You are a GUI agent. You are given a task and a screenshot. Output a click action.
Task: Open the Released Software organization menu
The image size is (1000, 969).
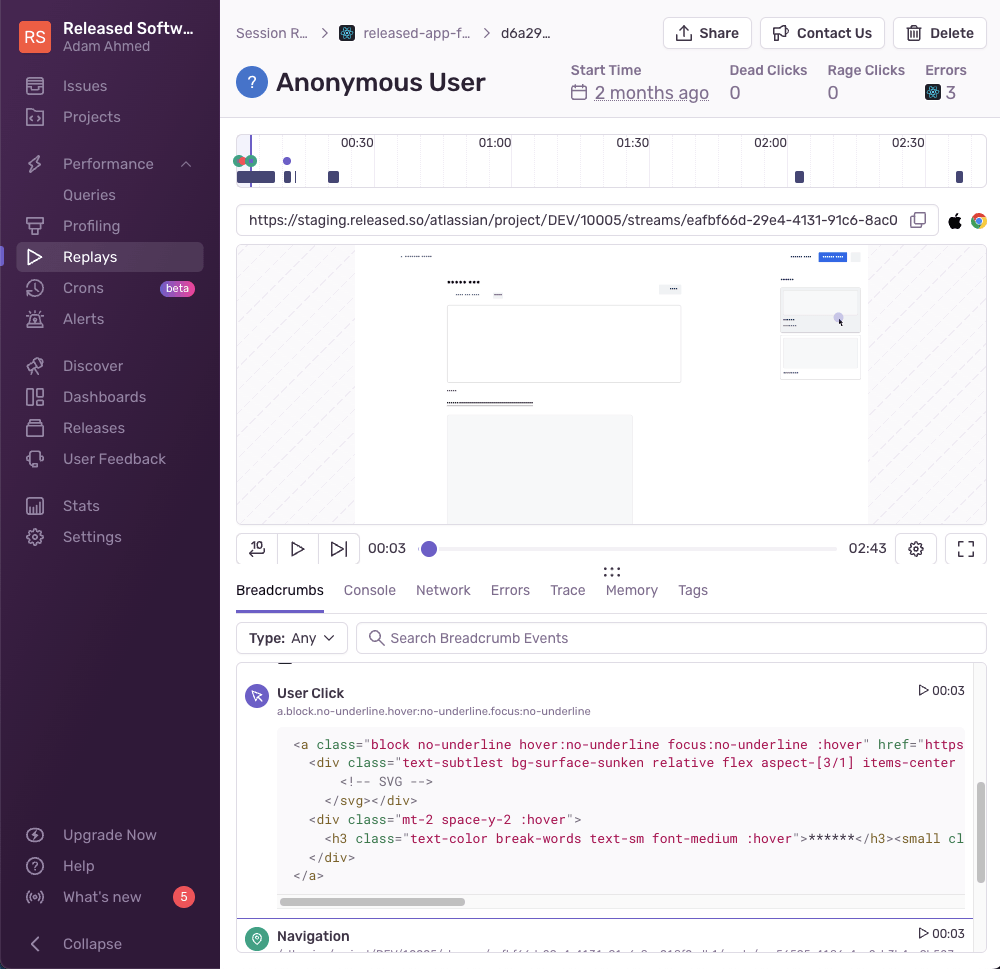pyautogui.click(x=110, y=37)
